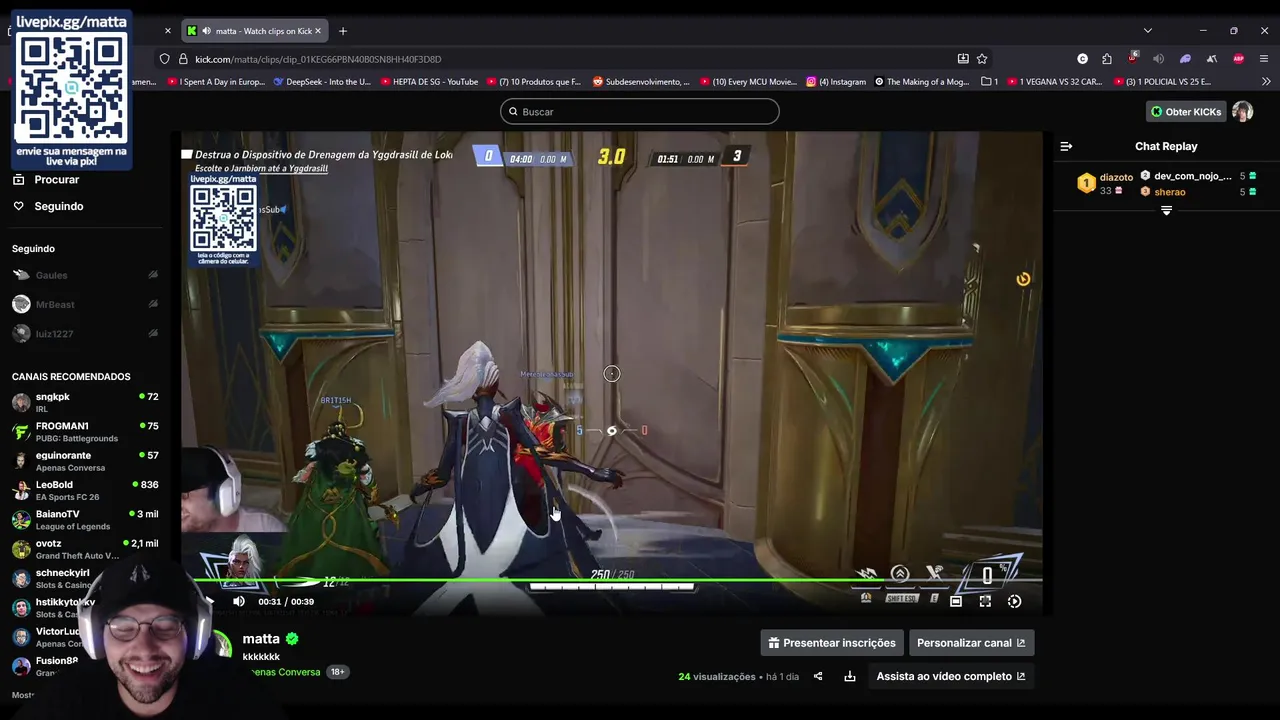Click Presentear inscrições button
This screenshot has width=1280, height=720.
point(830,643)
